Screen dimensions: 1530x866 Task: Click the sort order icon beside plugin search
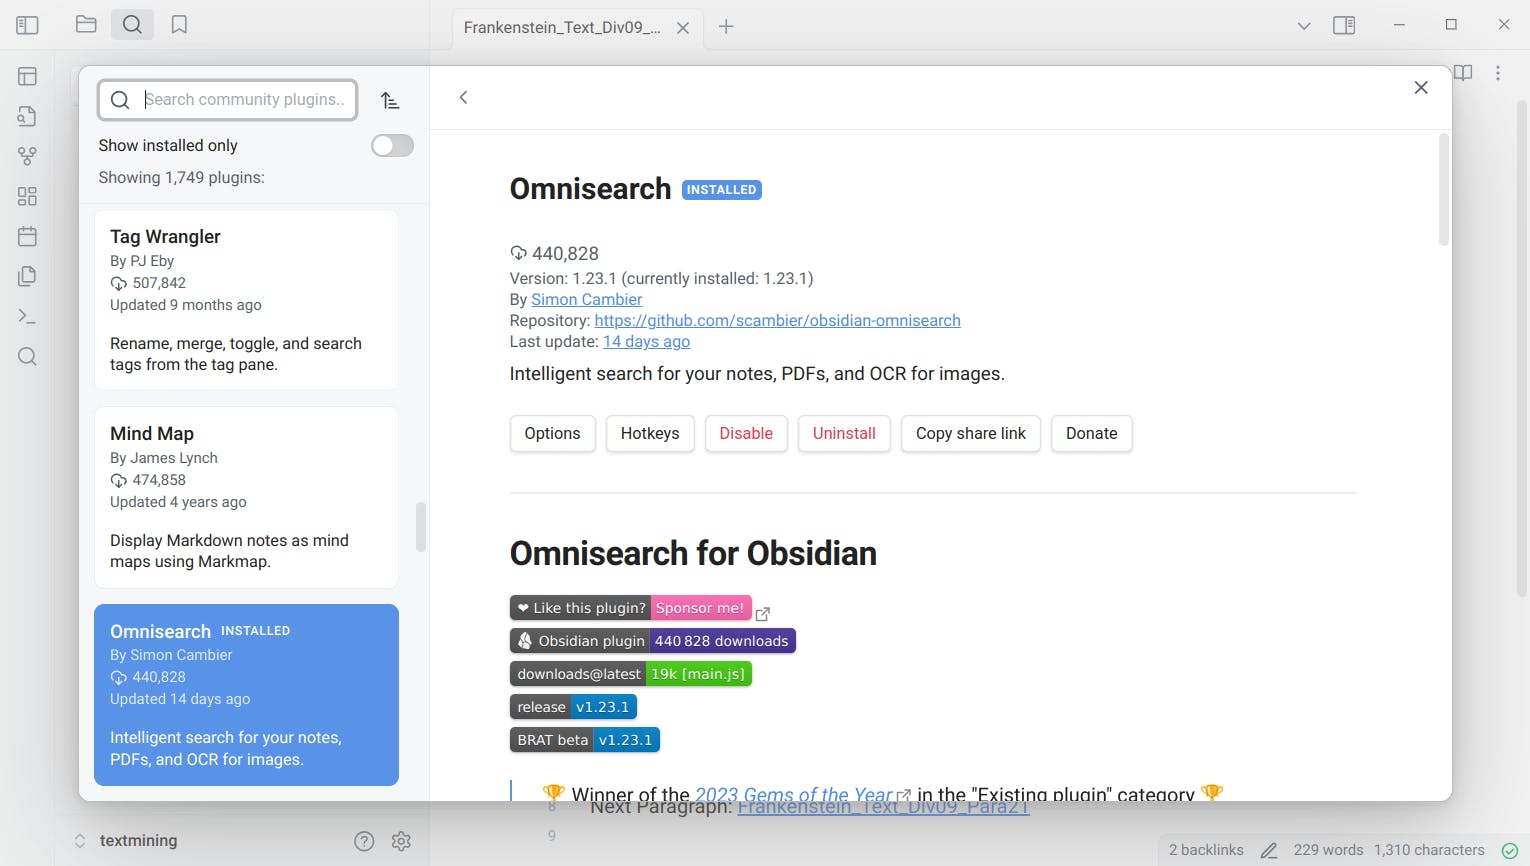pos(390,100)
